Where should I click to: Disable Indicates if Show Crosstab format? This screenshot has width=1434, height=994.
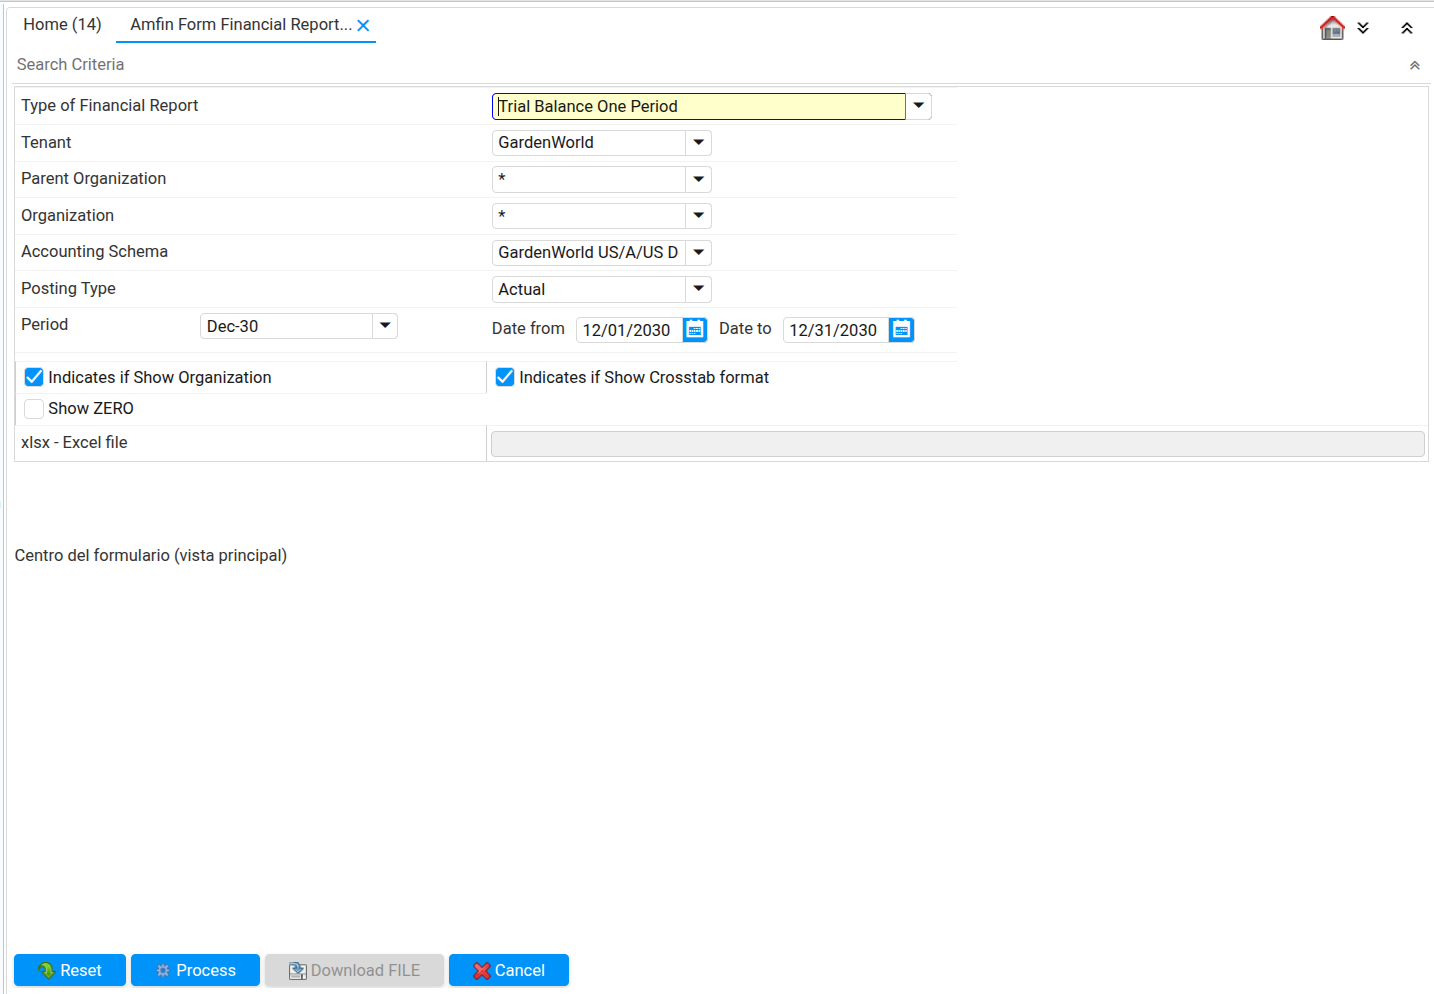point(505,377)
